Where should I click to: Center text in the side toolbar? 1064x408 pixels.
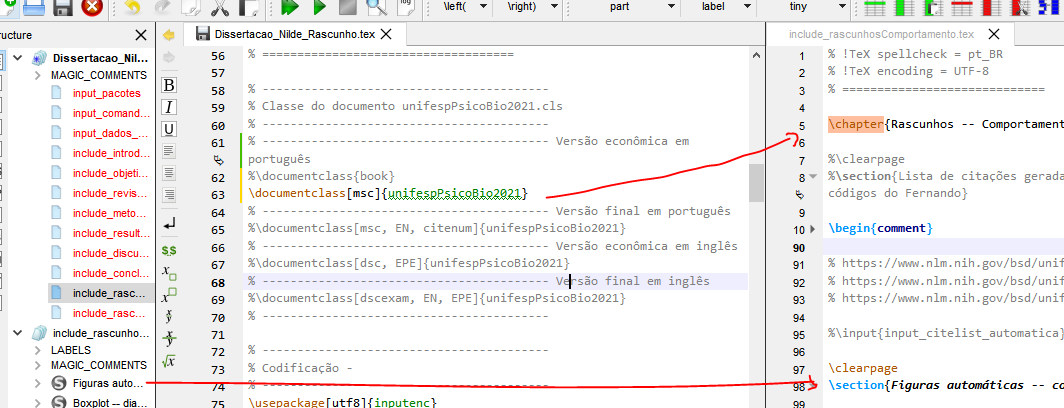pyautogui.click(x=169, y=172)
